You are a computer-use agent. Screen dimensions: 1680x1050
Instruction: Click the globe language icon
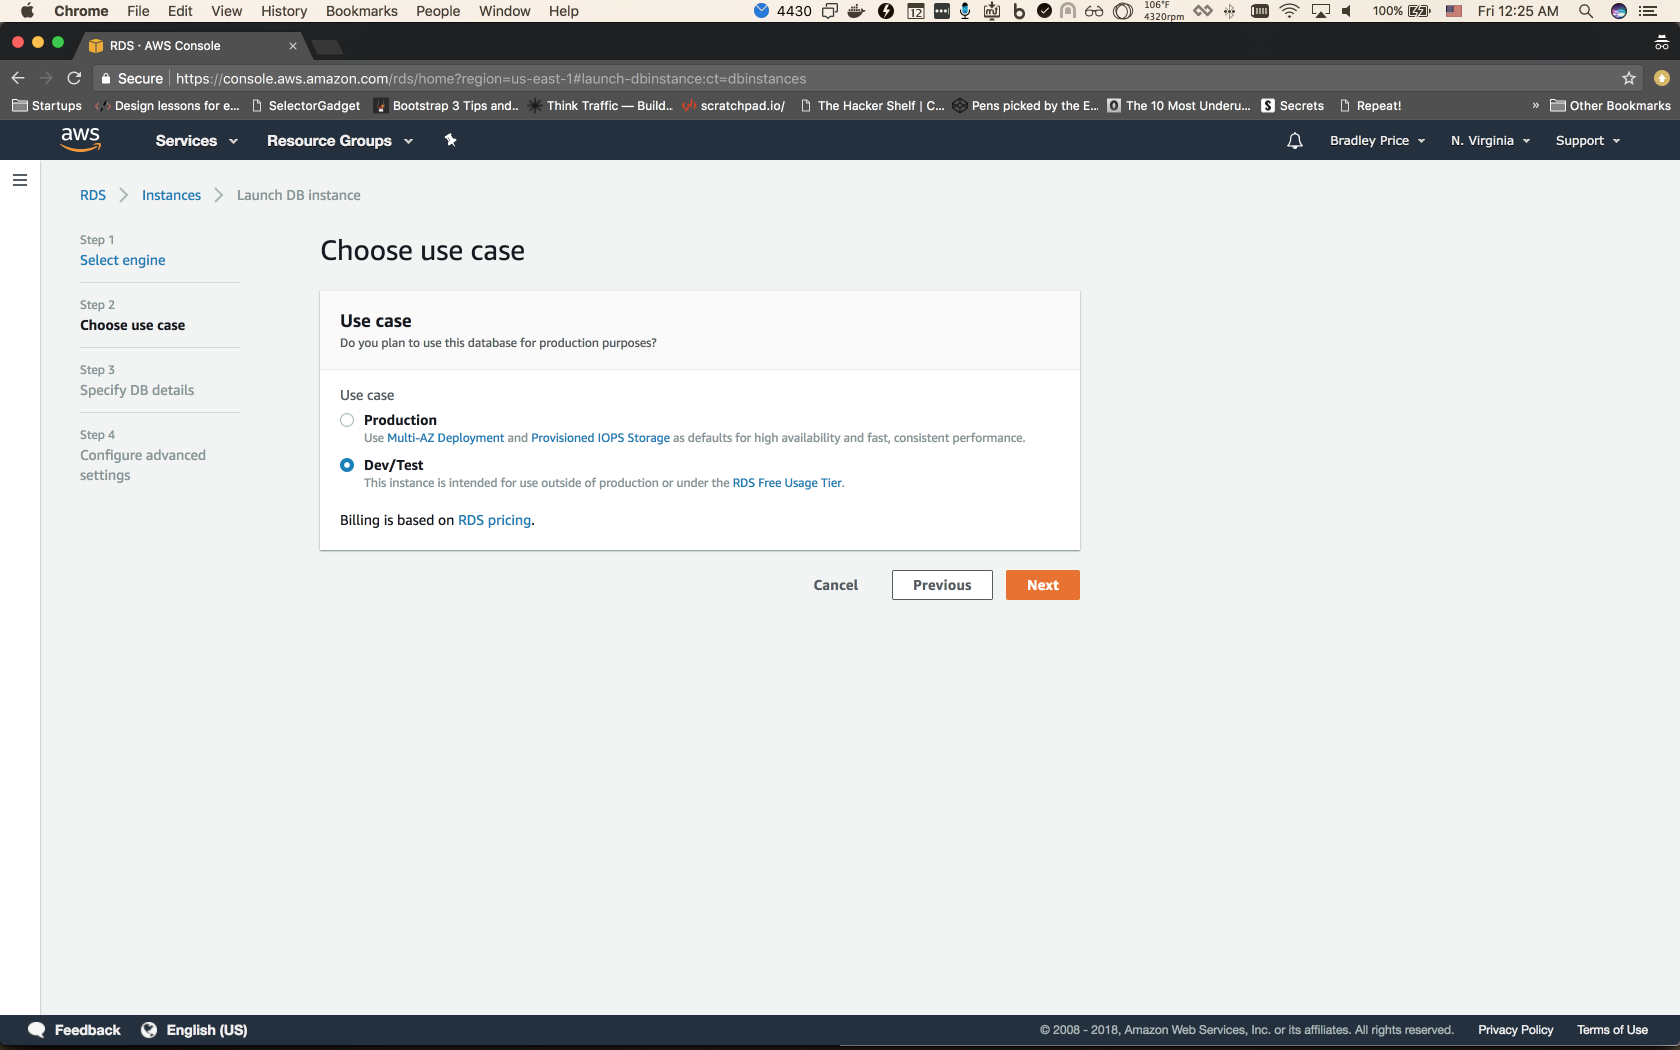[x=149, y=1030]
